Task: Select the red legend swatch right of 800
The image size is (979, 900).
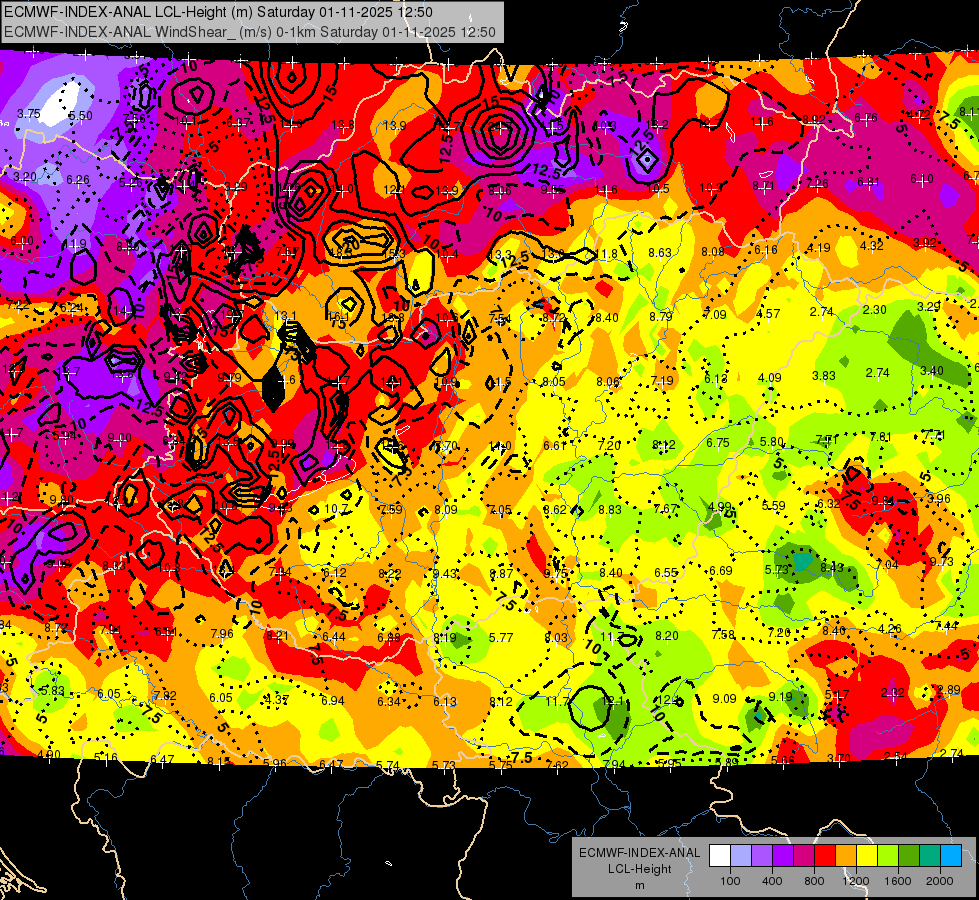Action: pos(825,856)
